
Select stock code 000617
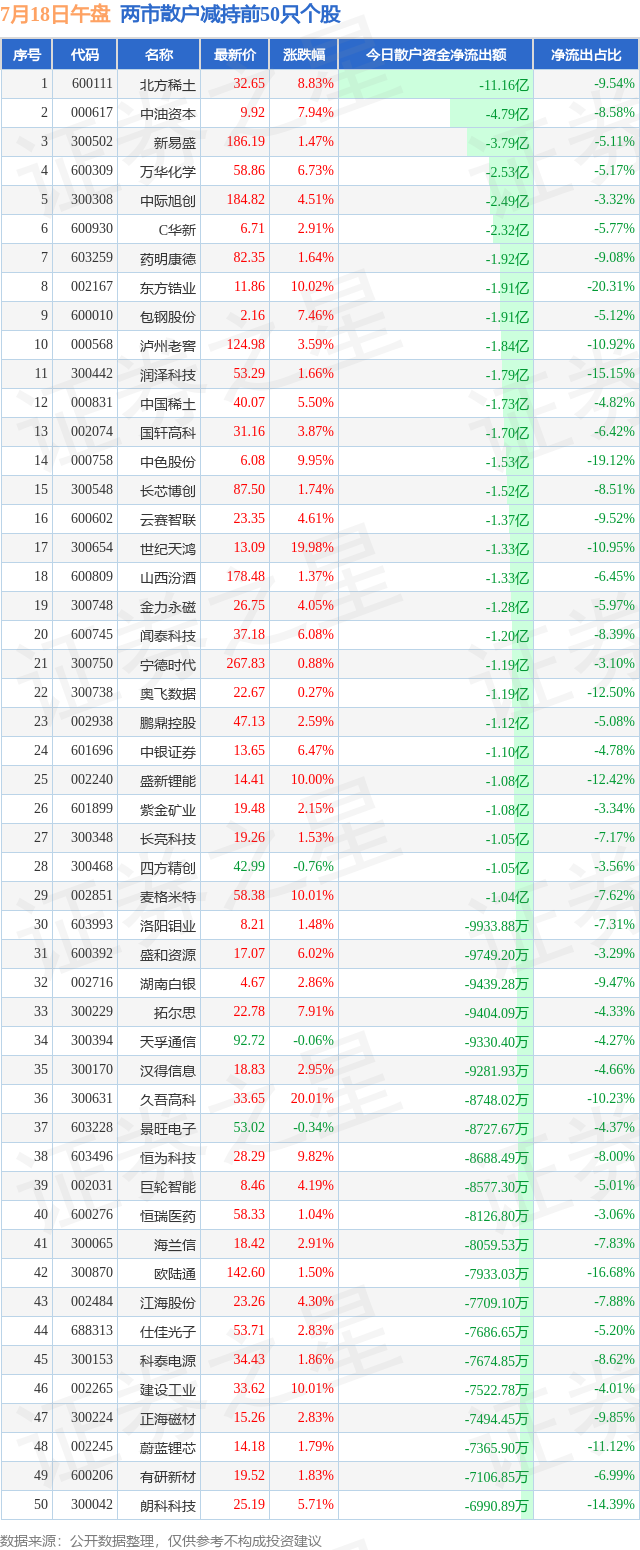pyautogui.click(x=92, y=114)
